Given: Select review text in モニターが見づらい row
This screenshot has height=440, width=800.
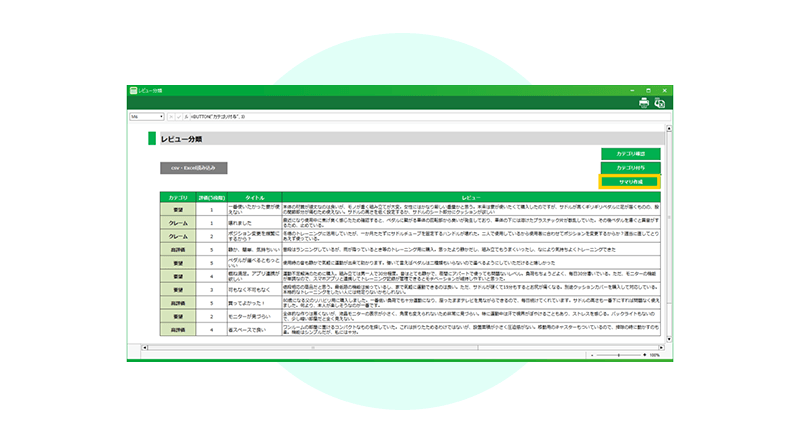Looking at the screenshot, I should click(471, 316).
